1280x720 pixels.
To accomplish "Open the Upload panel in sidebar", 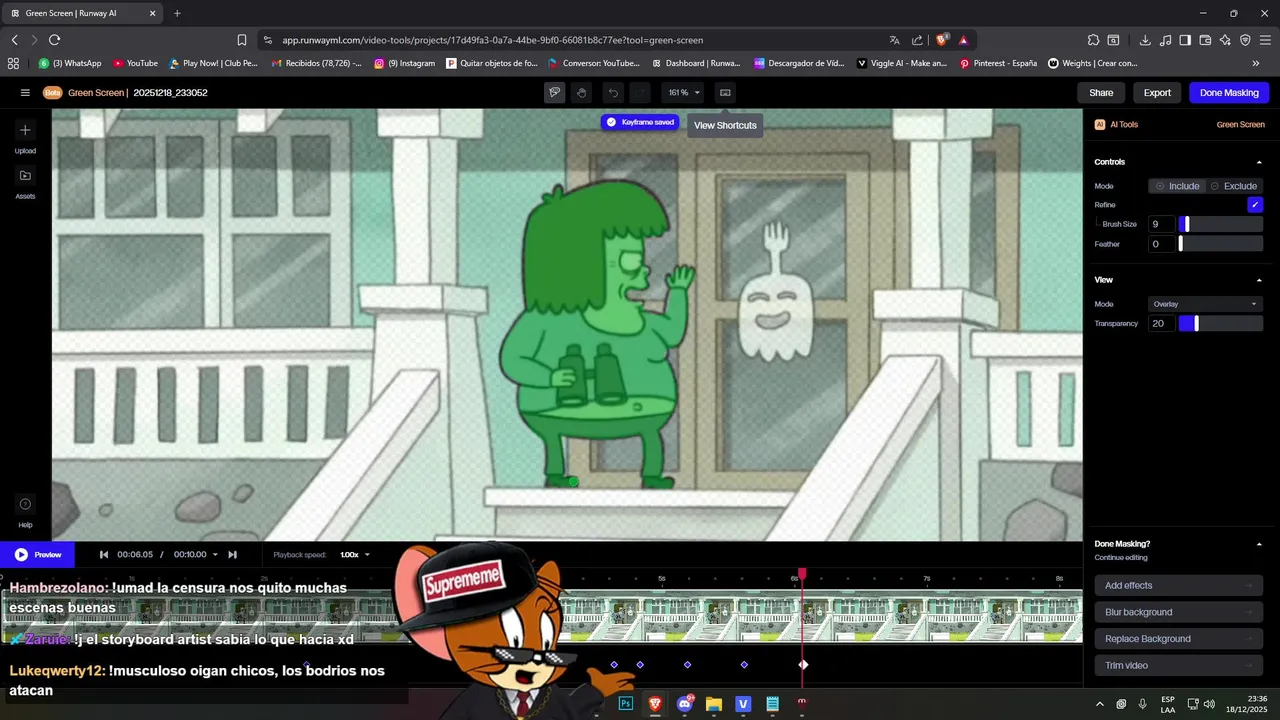I will click(x=25, y=136).
